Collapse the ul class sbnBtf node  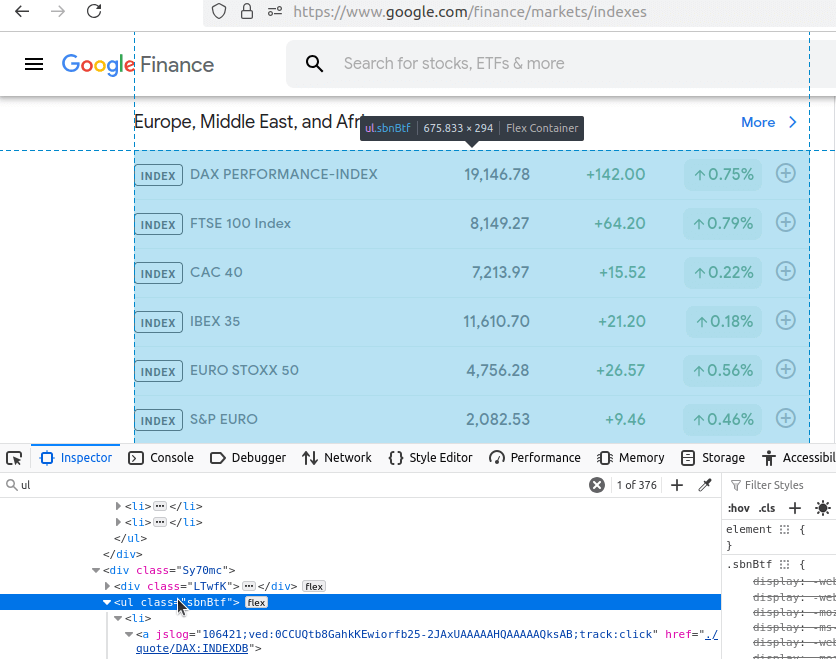[106, 601]
